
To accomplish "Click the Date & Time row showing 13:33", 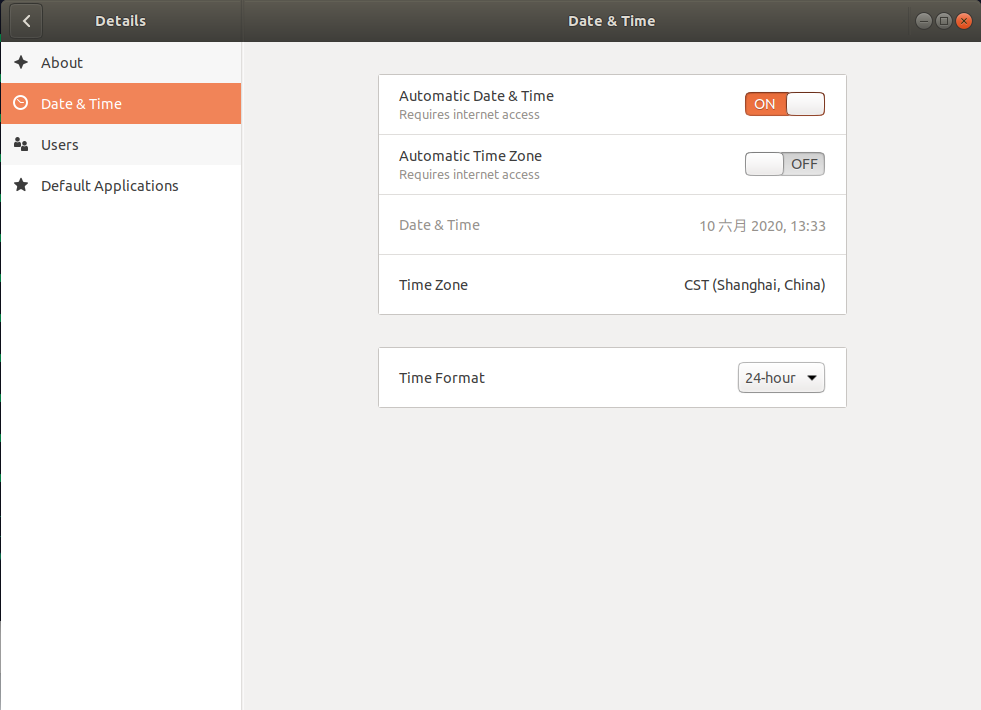I will [x=612, y=225].
